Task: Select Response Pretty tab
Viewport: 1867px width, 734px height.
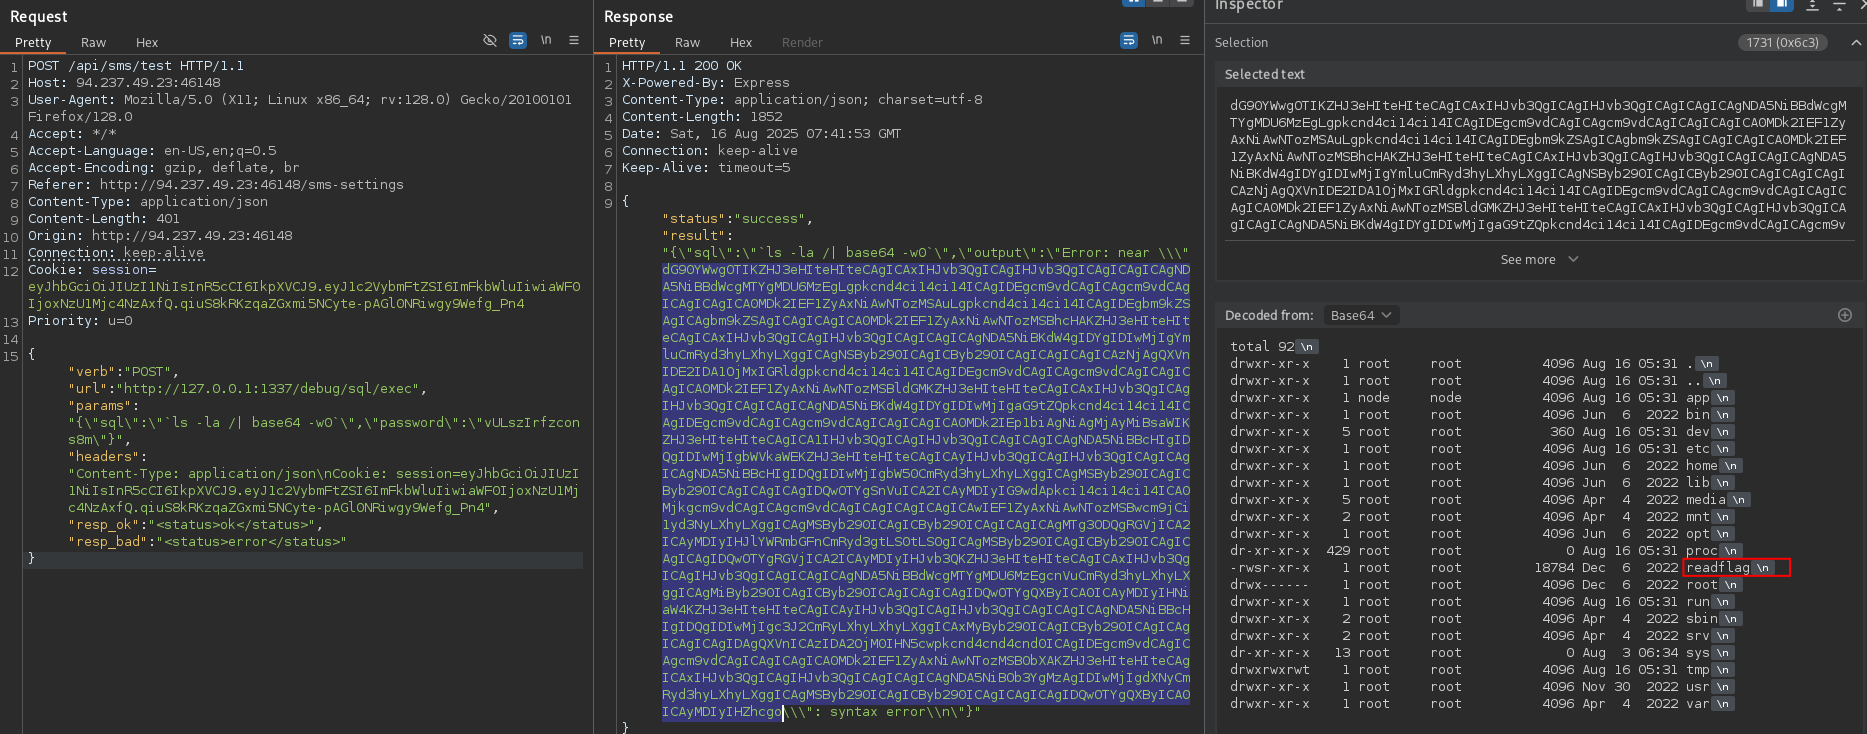Action: click(x=627, y=42)
